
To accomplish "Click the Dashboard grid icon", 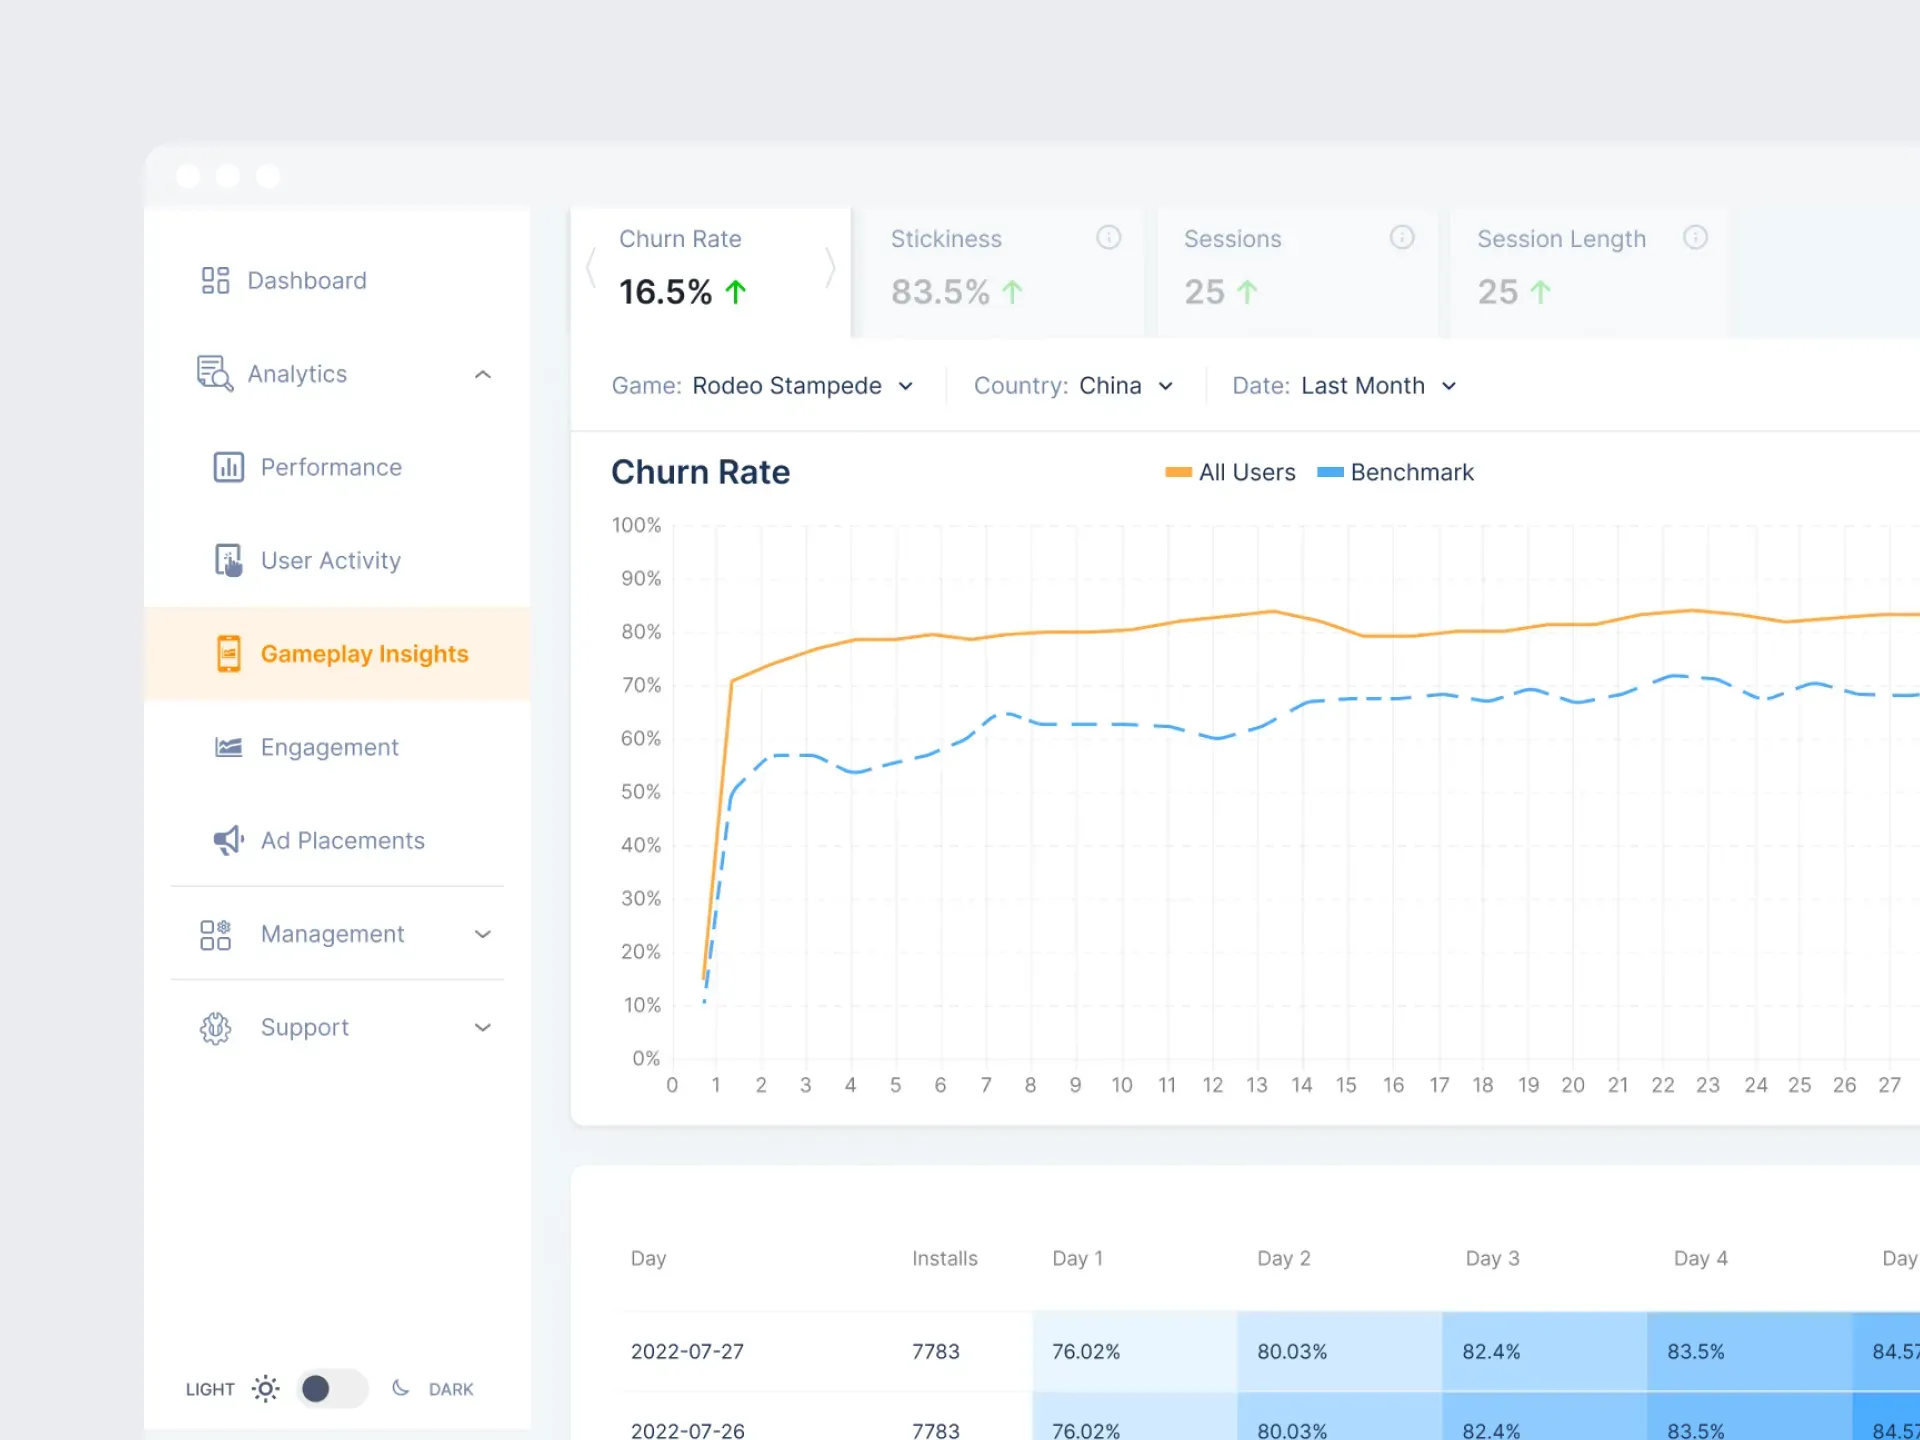I will click(x=215, y=280).
